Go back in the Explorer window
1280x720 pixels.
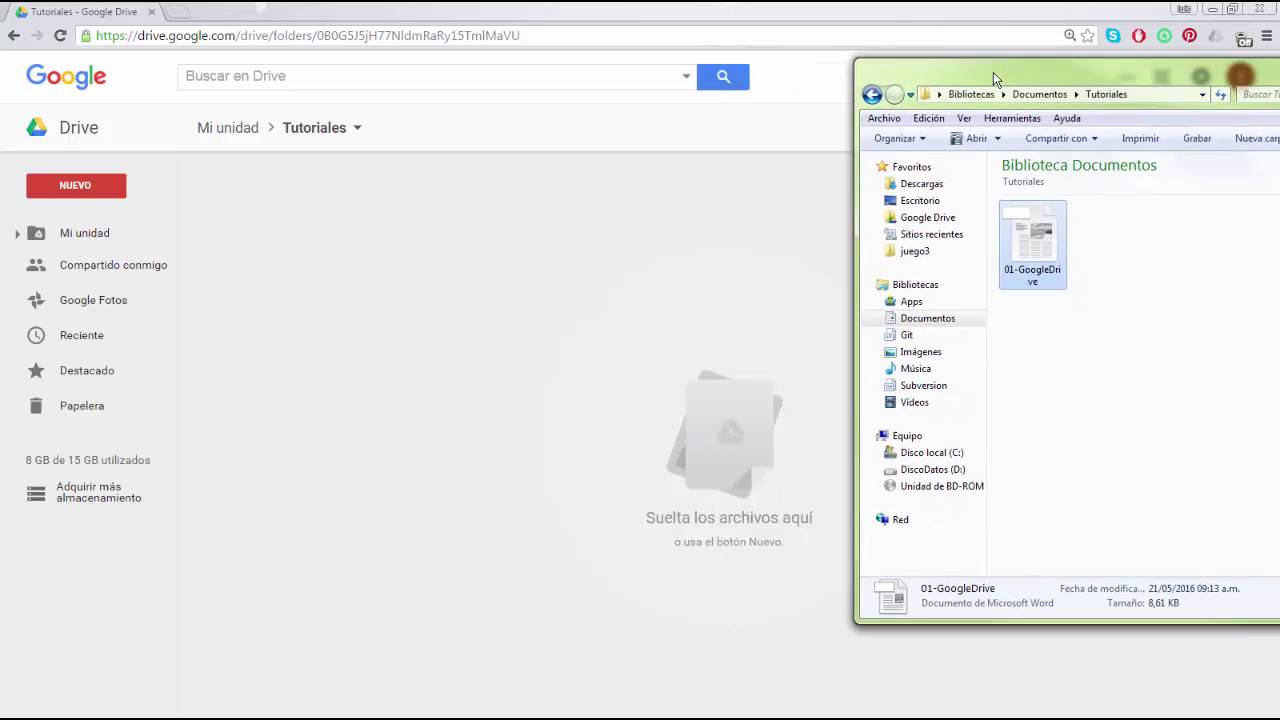[872, 94]
